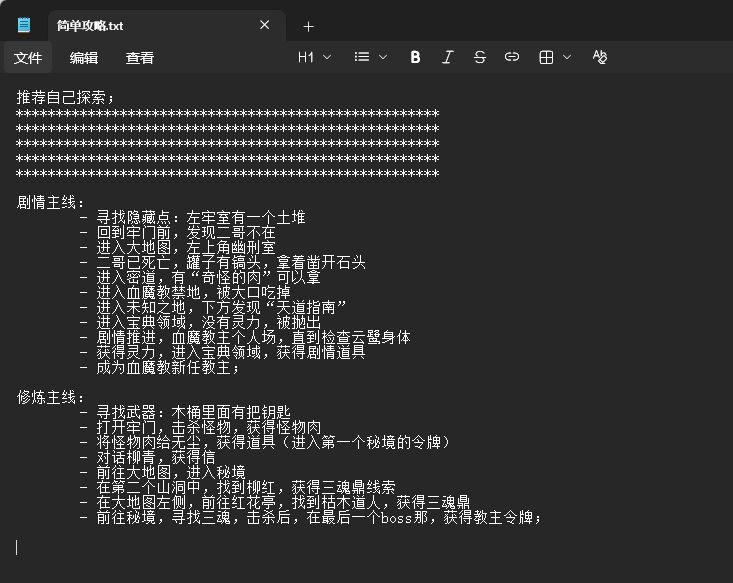Open the 查看 menu
733x583 pixels.
tap(139, 58)
